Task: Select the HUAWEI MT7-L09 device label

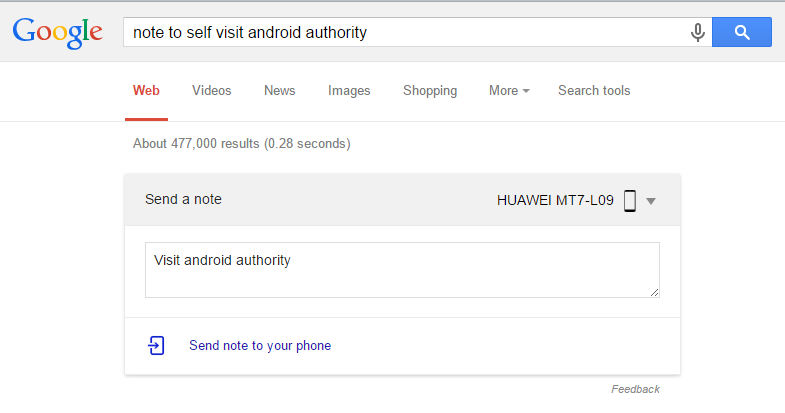Action: coord(555,200)
